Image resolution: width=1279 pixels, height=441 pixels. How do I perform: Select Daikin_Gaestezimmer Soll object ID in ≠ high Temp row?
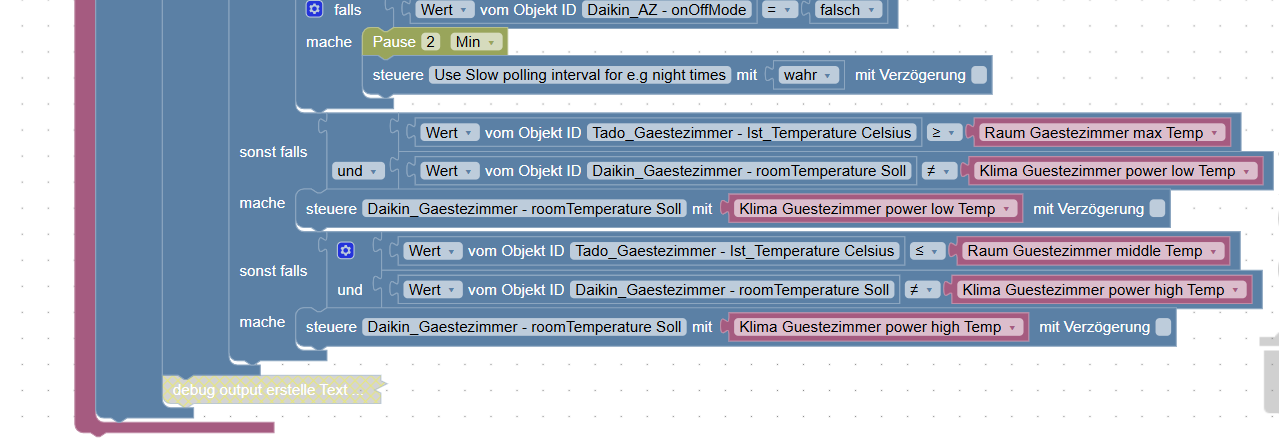[732, 290]
